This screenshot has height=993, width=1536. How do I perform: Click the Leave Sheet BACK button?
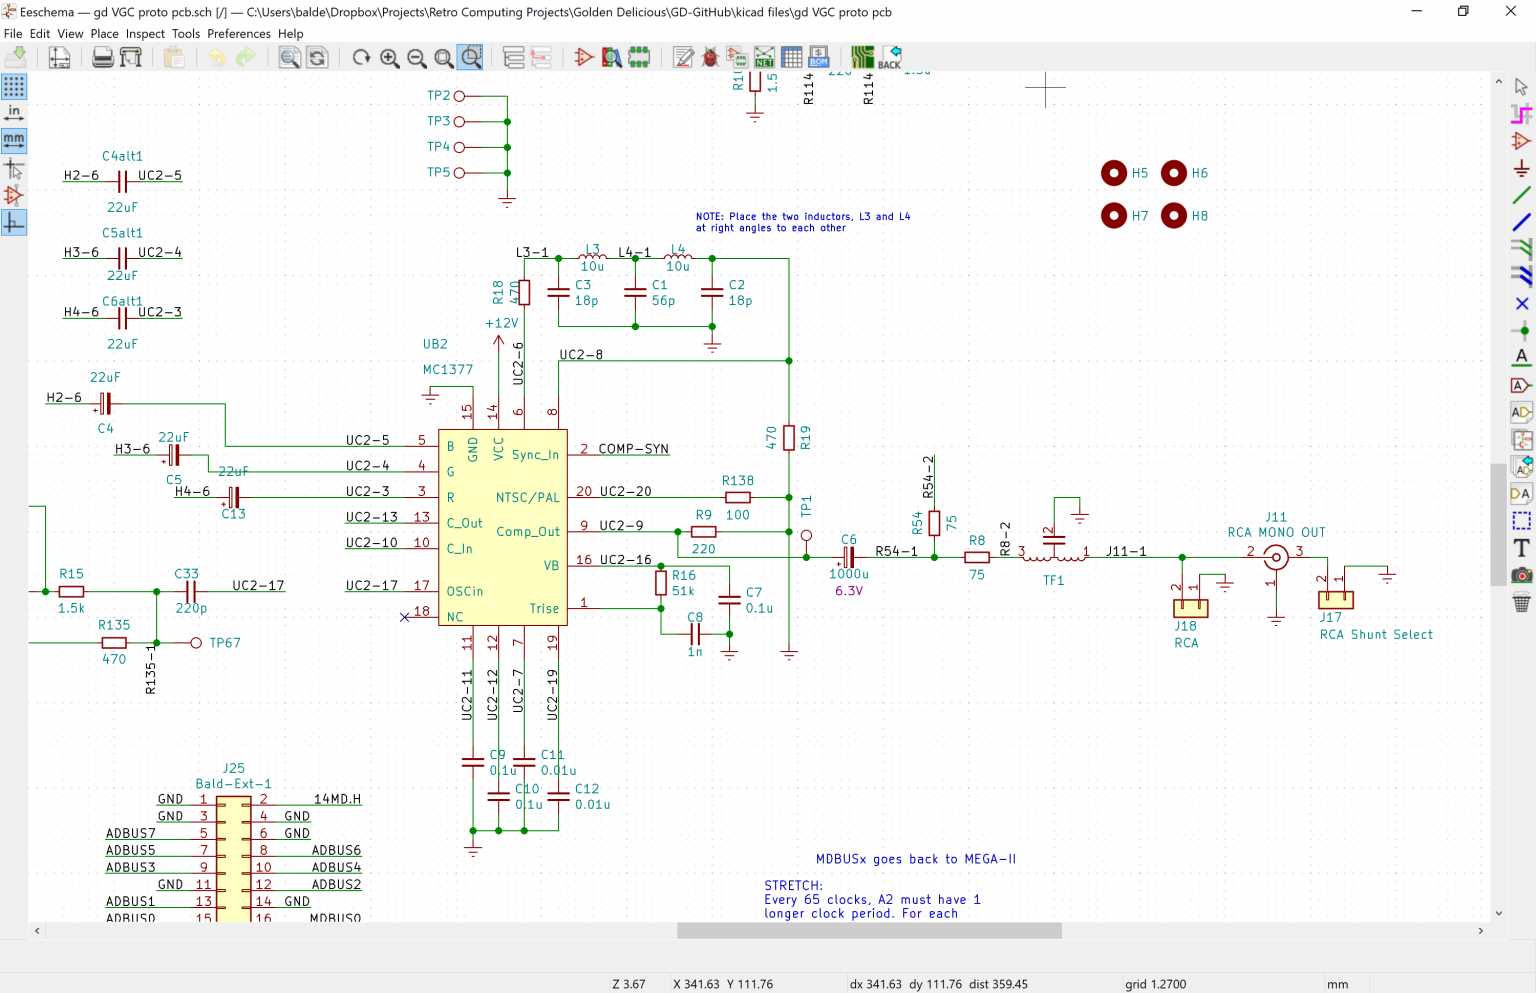(x=893, y=55)
